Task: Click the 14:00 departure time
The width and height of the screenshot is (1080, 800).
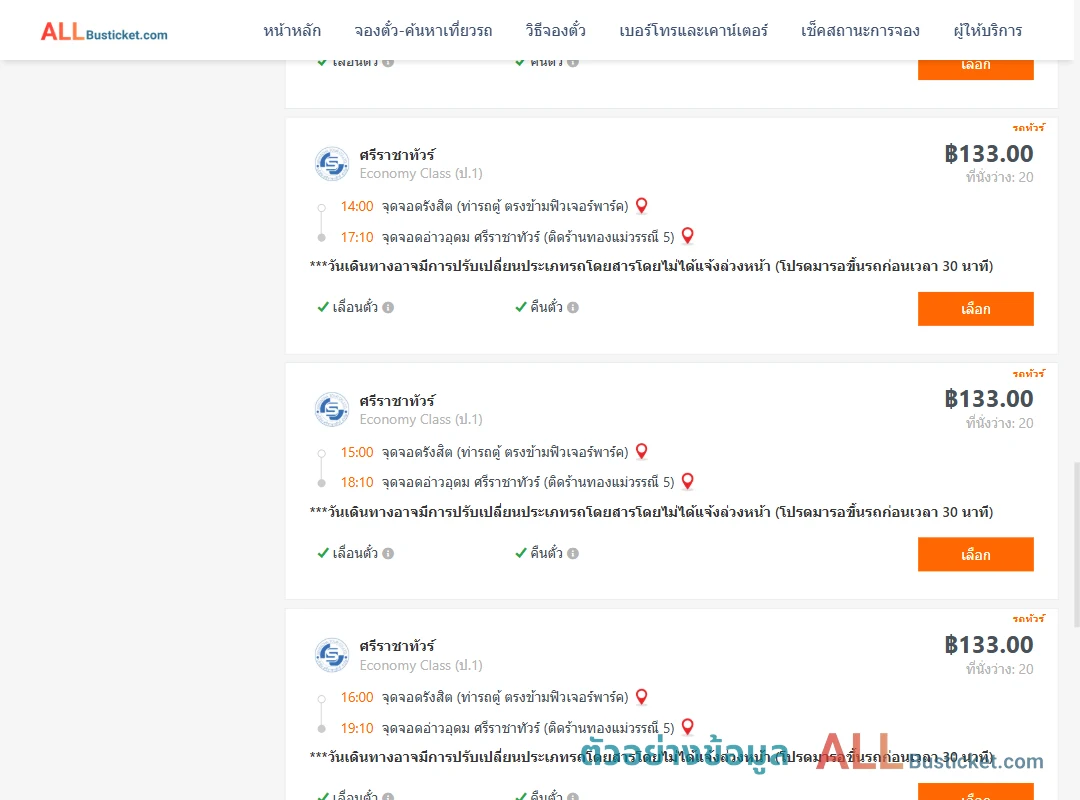Action: [x=357, y=207]
